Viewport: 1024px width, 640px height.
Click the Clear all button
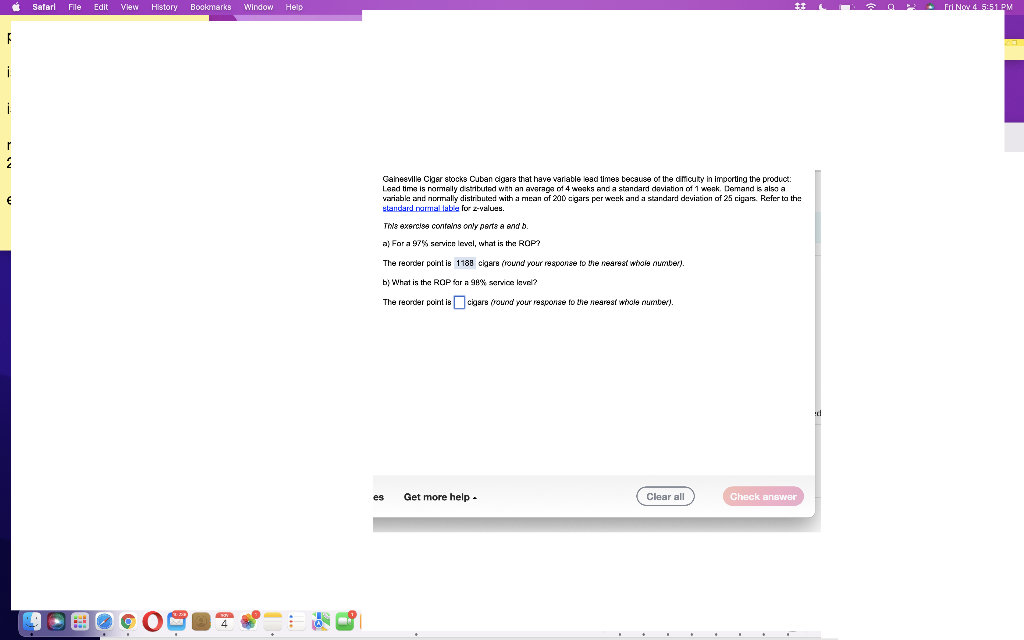[x=665, y=496]
